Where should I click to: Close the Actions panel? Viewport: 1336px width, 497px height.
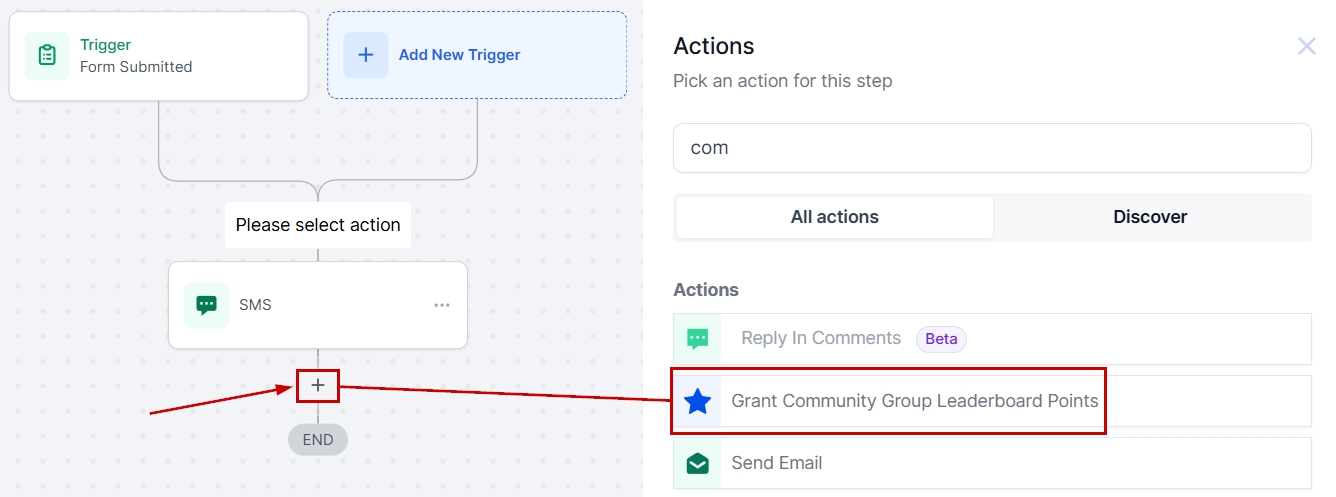(1306, 46)
